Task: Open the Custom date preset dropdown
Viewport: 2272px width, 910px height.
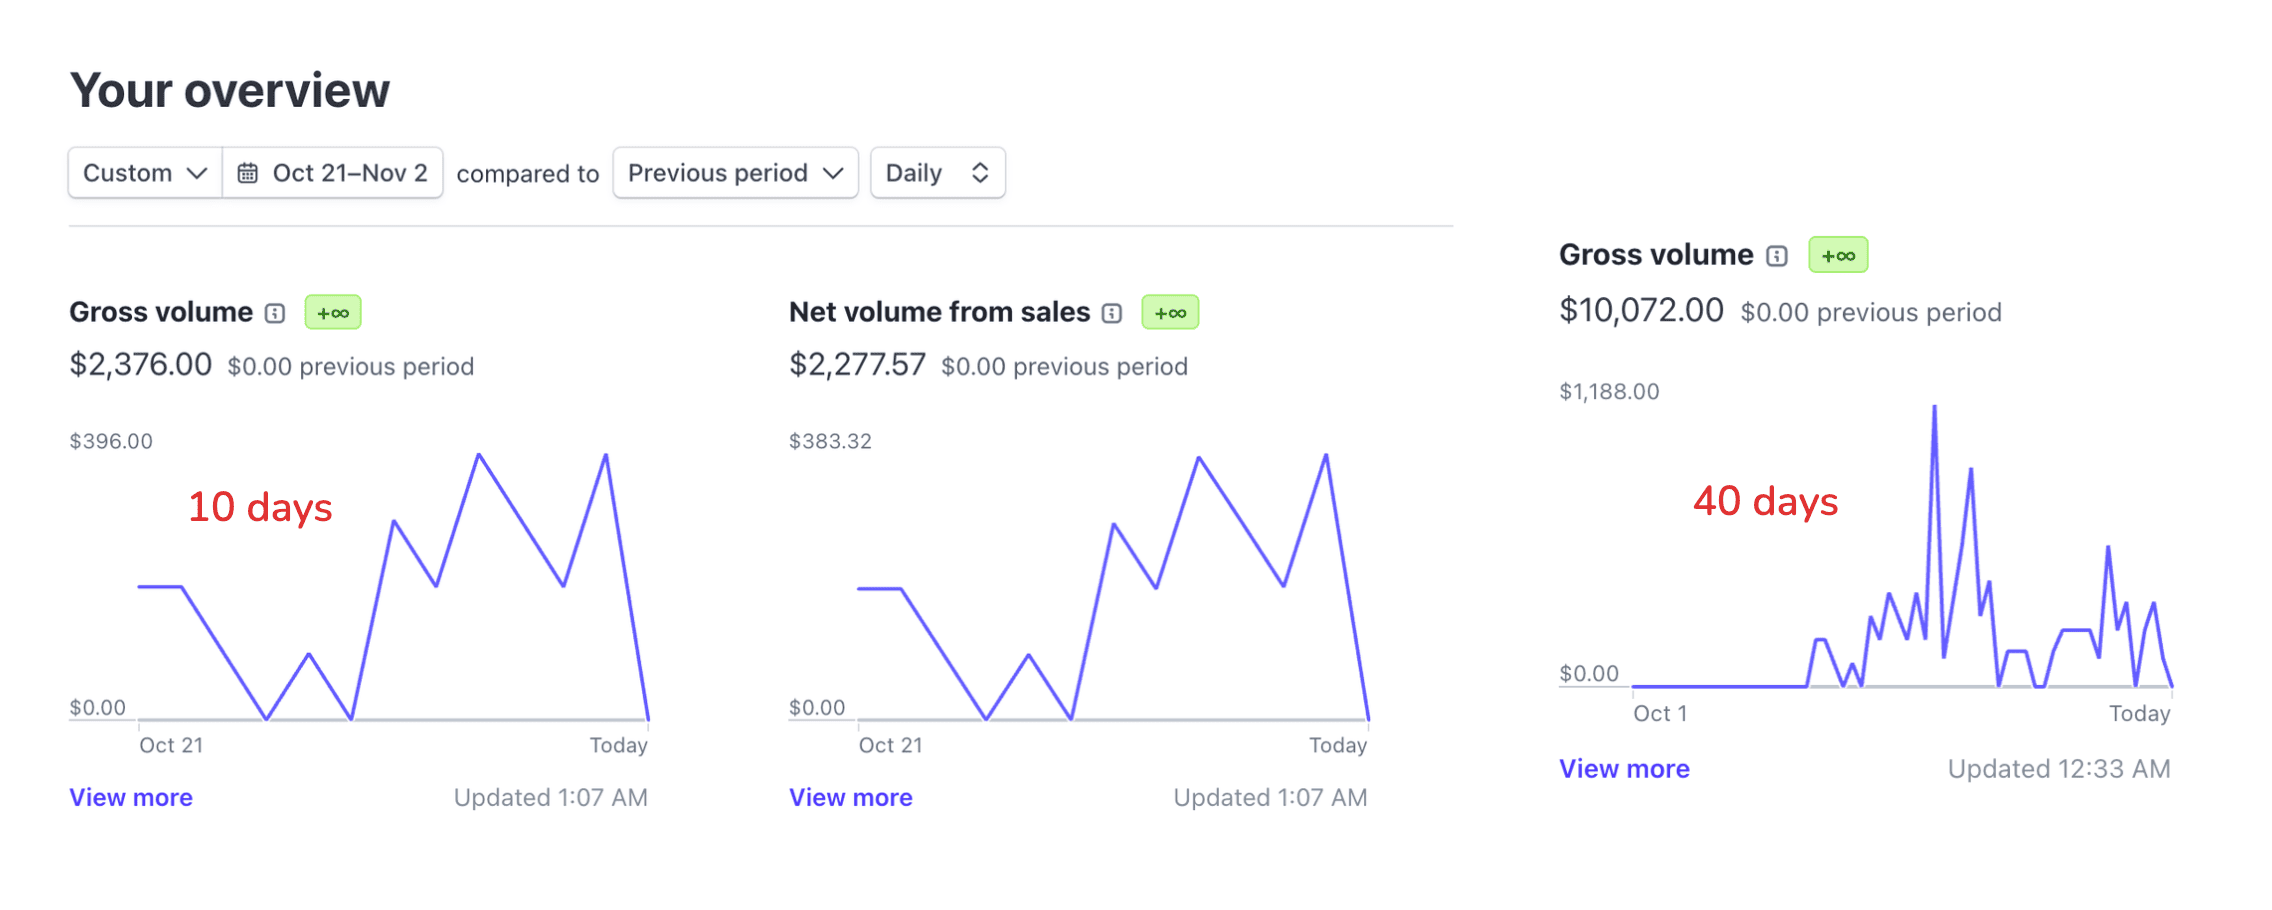Action: [144, 173]
